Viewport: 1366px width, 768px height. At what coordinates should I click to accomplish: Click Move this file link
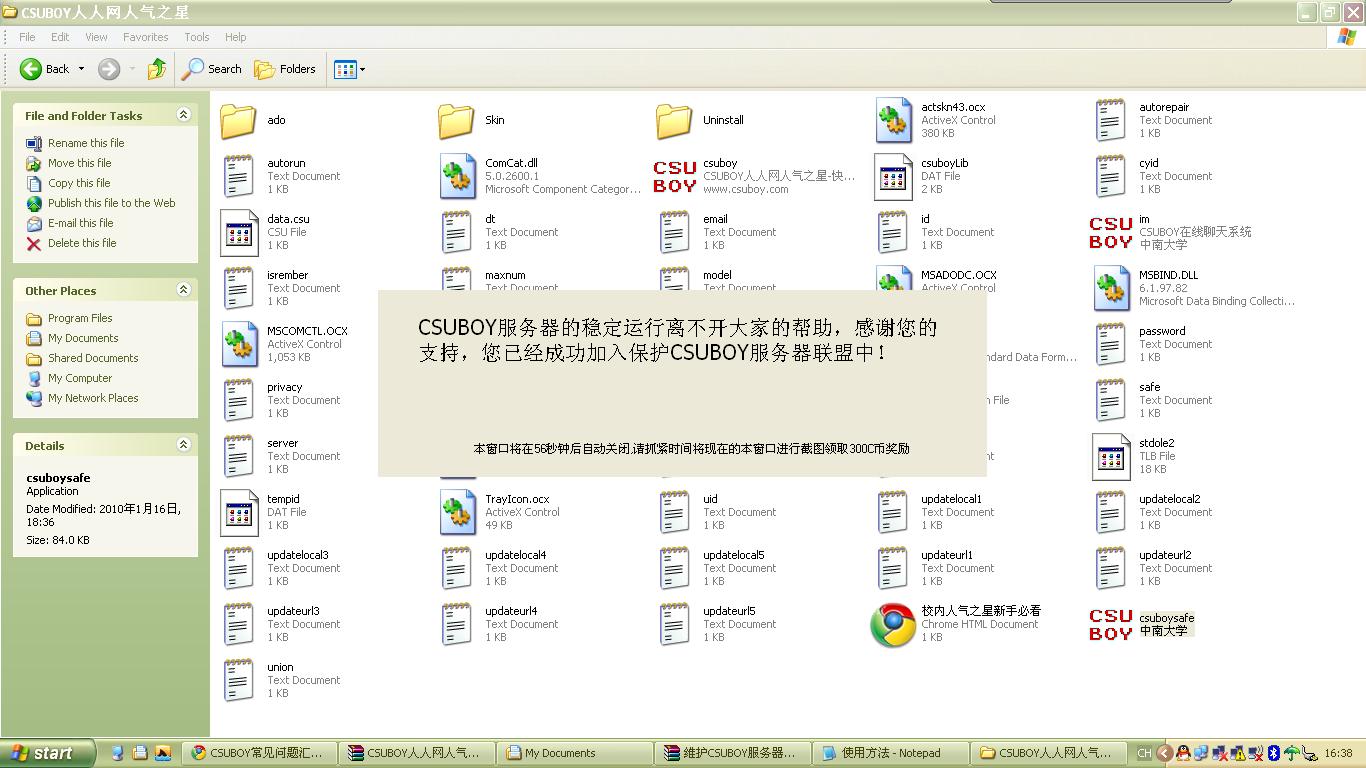tap(80, 163)
